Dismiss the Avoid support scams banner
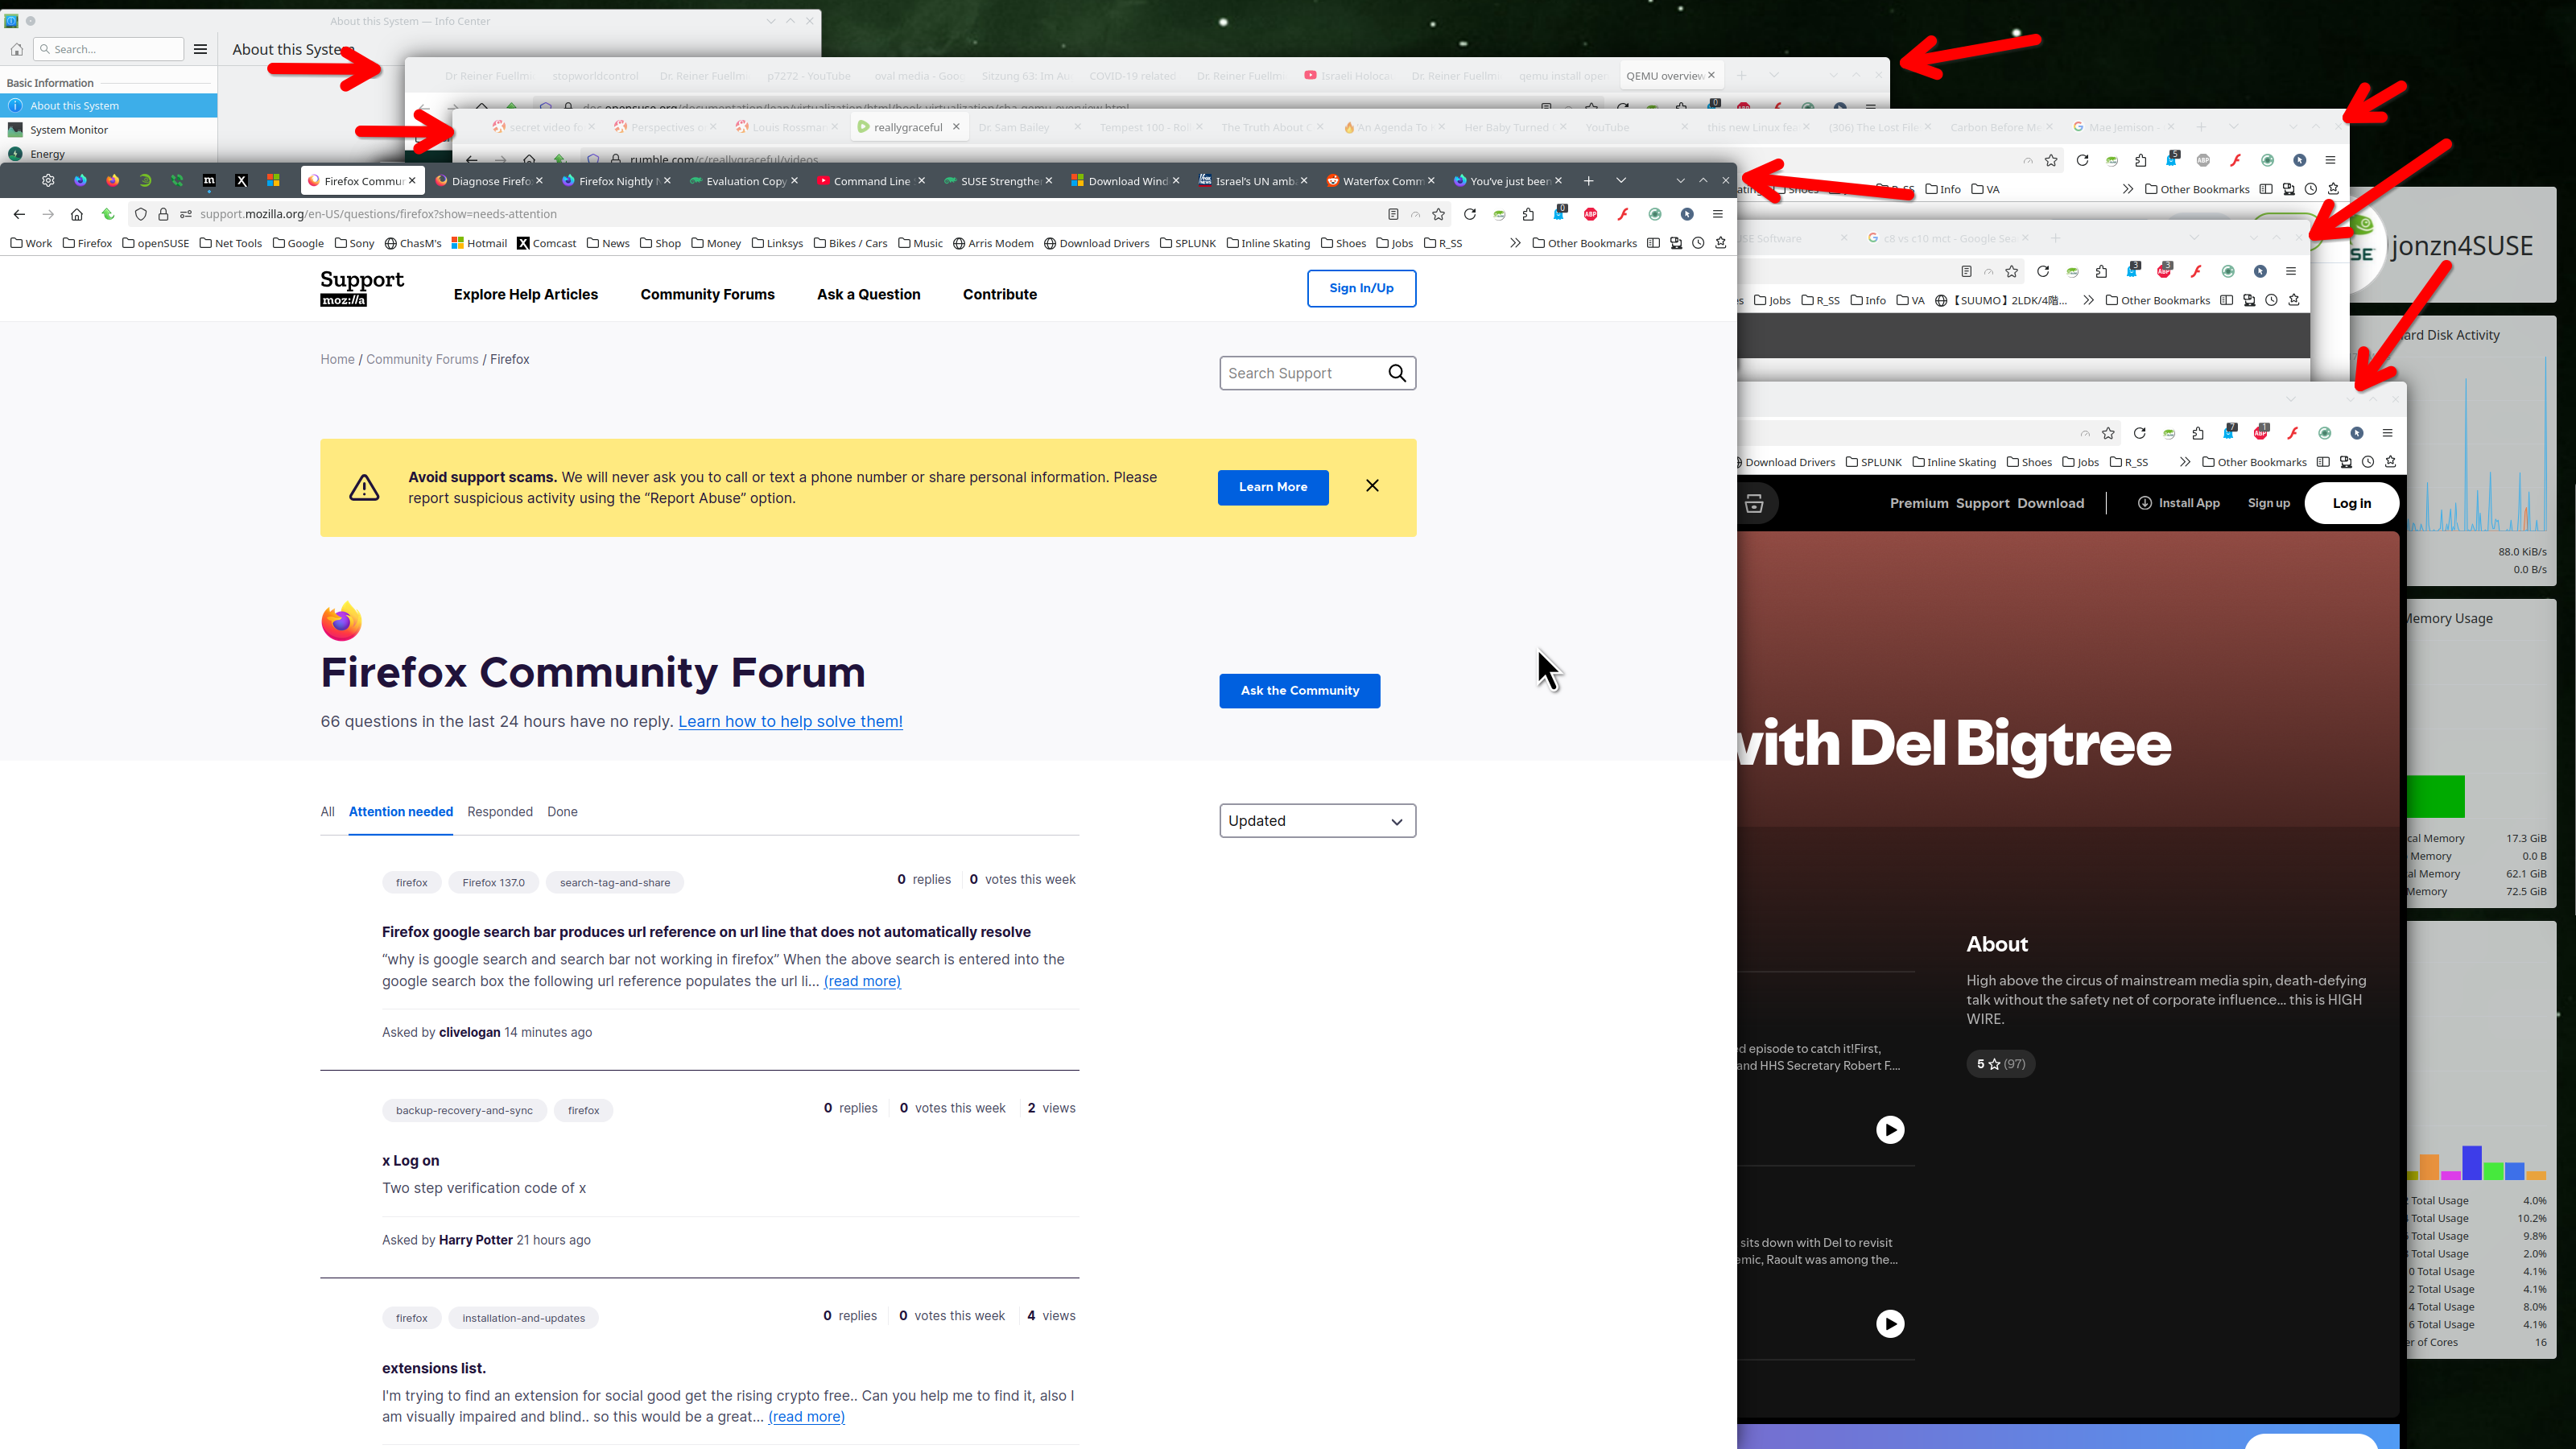 pos(1372,485)
